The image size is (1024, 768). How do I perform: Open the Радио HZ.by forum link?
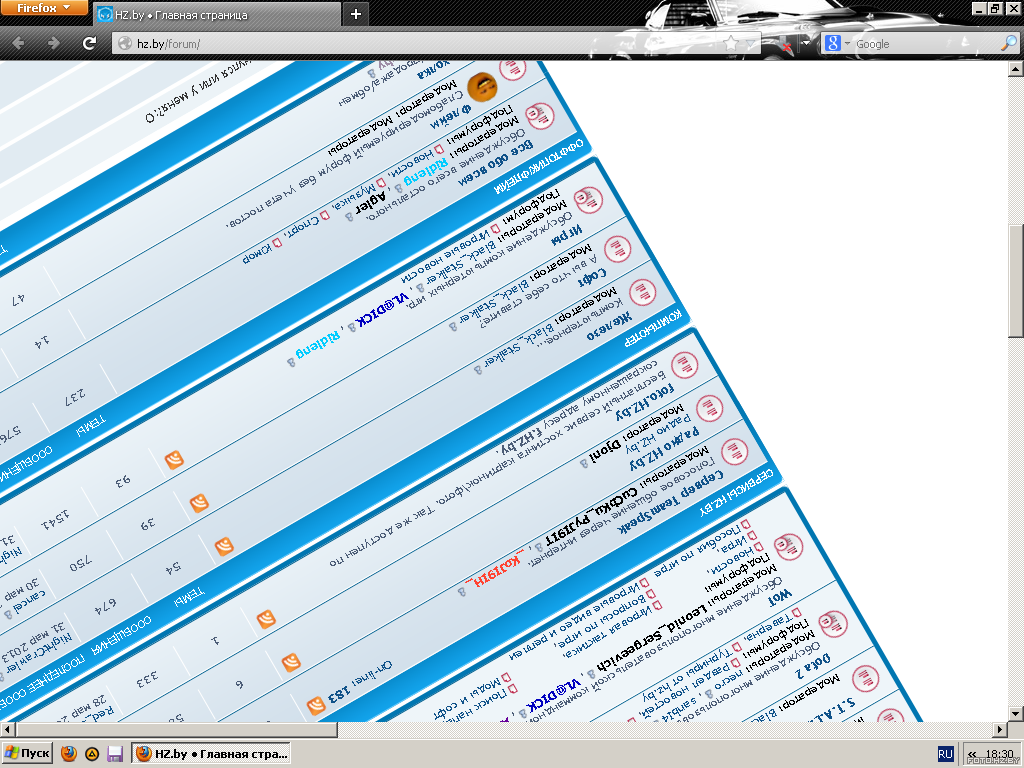click(664, 449)
